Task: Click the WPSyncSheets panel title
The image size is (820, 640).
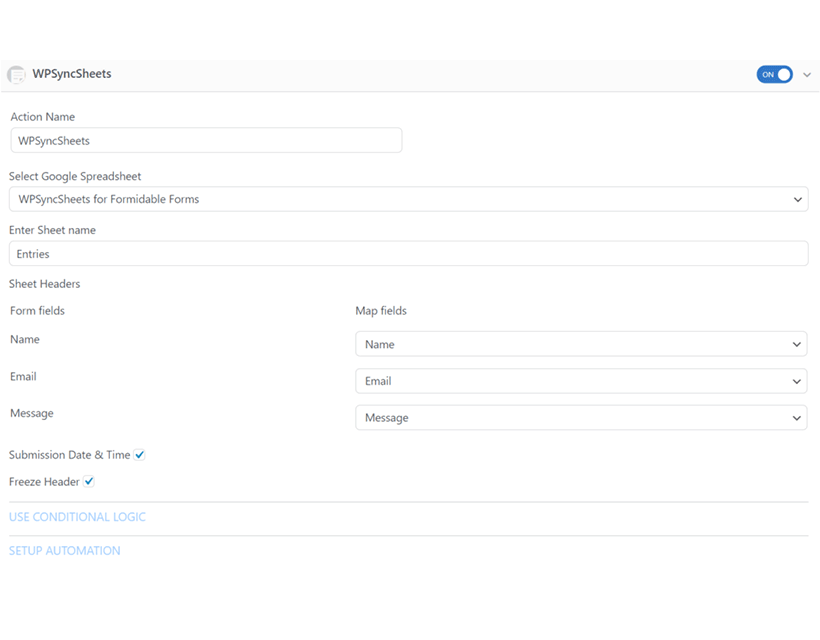Action: tap(72, 74)
